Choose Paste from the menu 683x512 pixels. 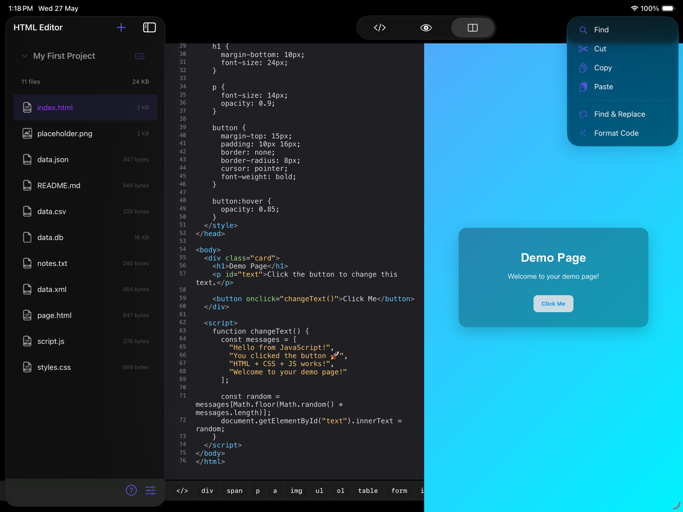point(622,87)
